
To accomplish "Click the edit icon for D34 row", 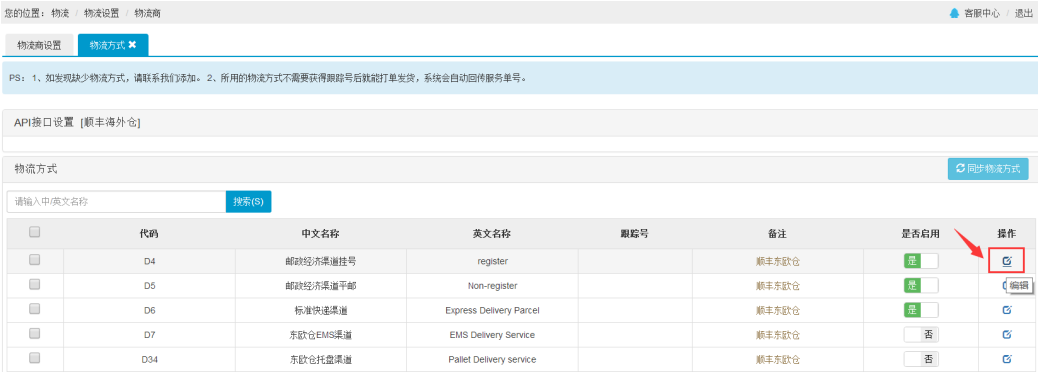I will (1007, 359).
